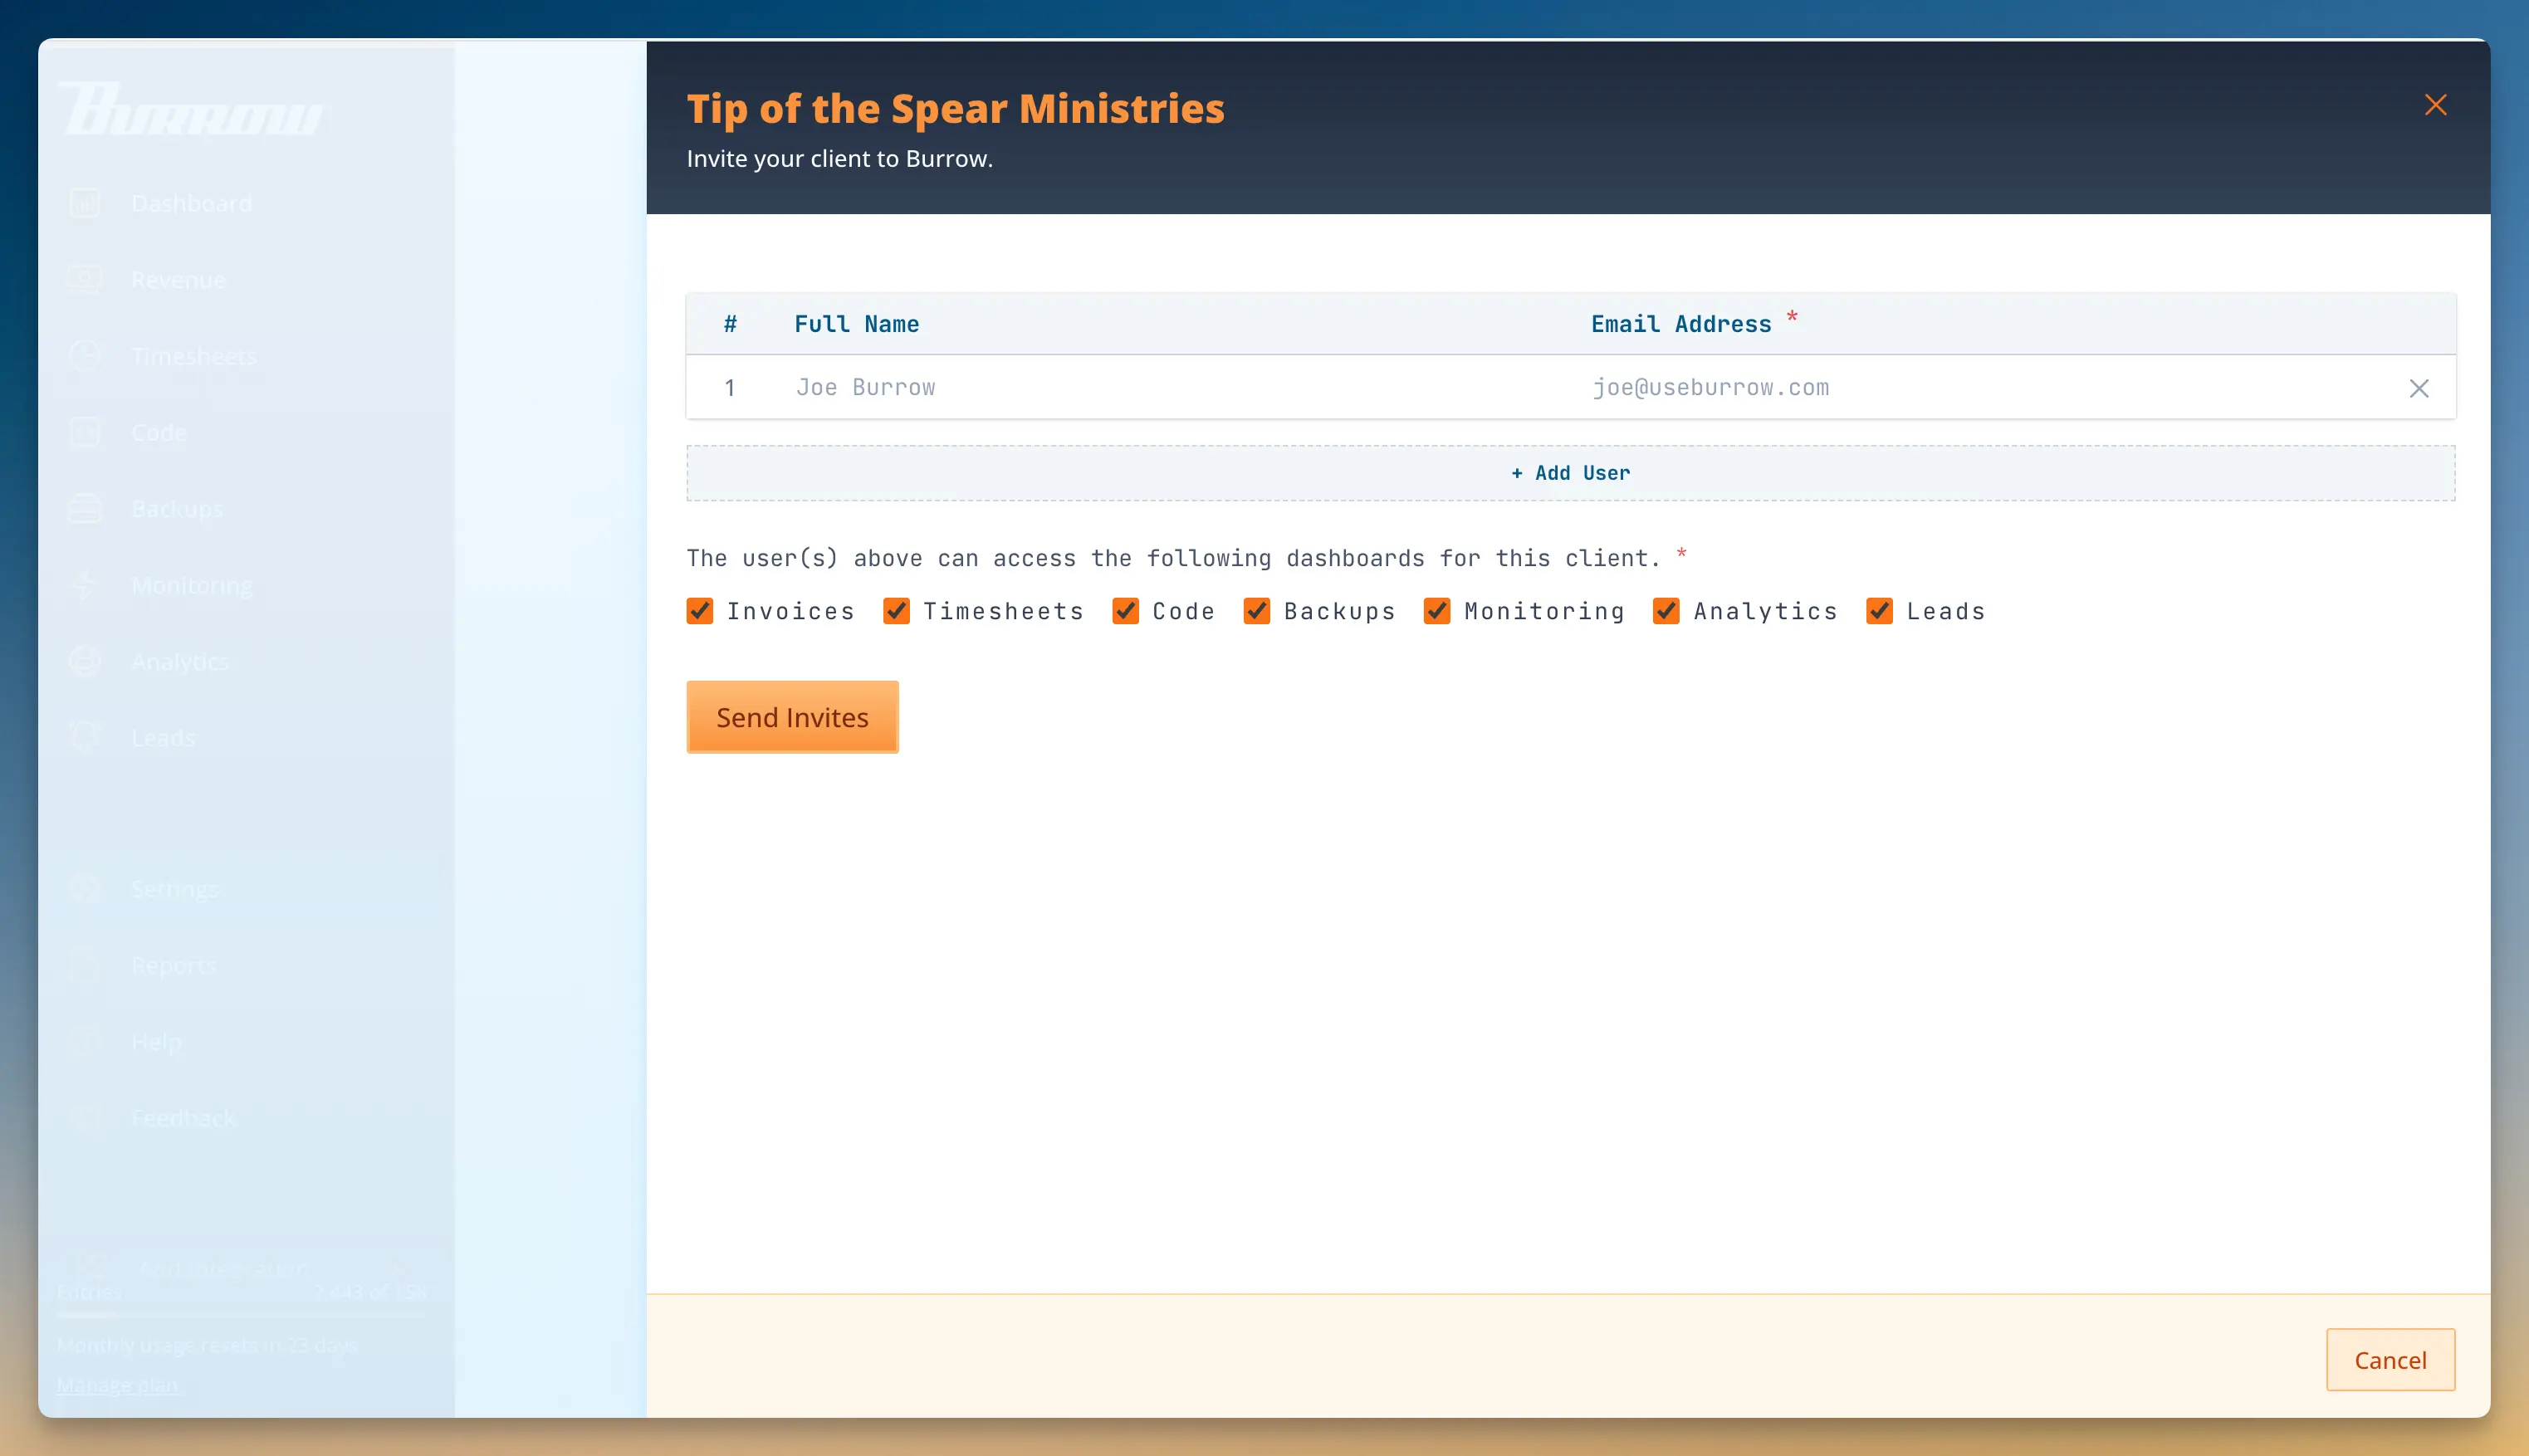The image size is (2529, 1456).
Task: Select Code in the sidebar
Action: 159,433
